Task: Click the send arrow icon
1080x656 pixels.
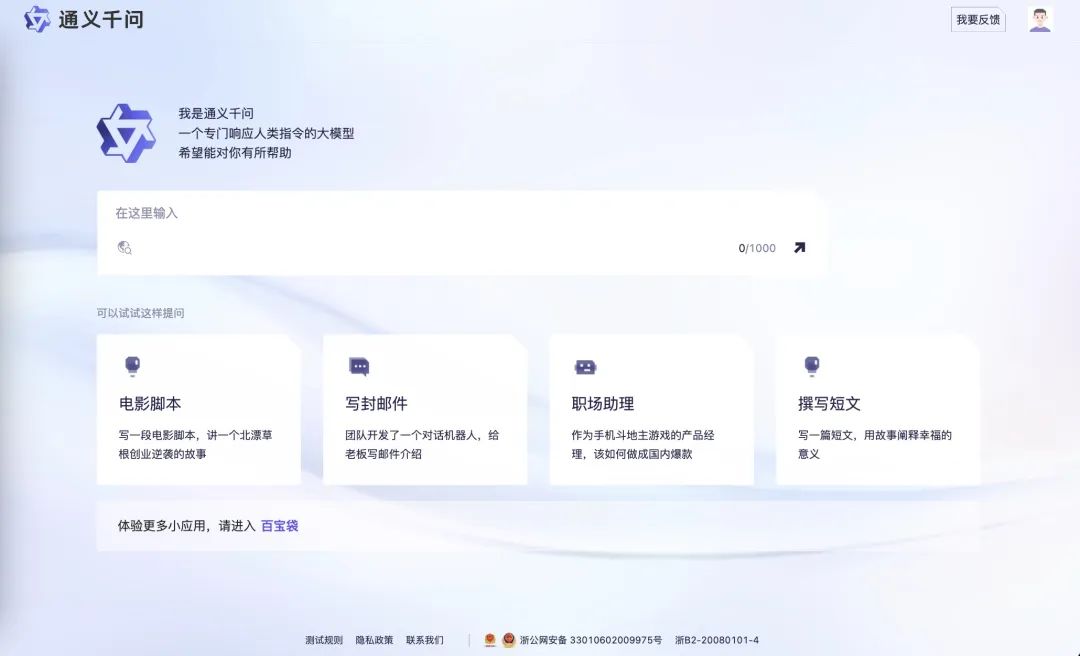Action: [x=799, y=247]
